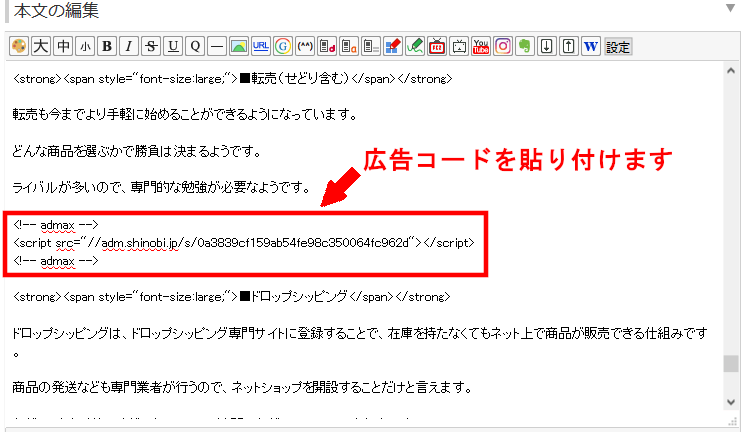Screen dimensions: 744x432
Task: Click the up arrow box icon
Action: pos(568,47)
